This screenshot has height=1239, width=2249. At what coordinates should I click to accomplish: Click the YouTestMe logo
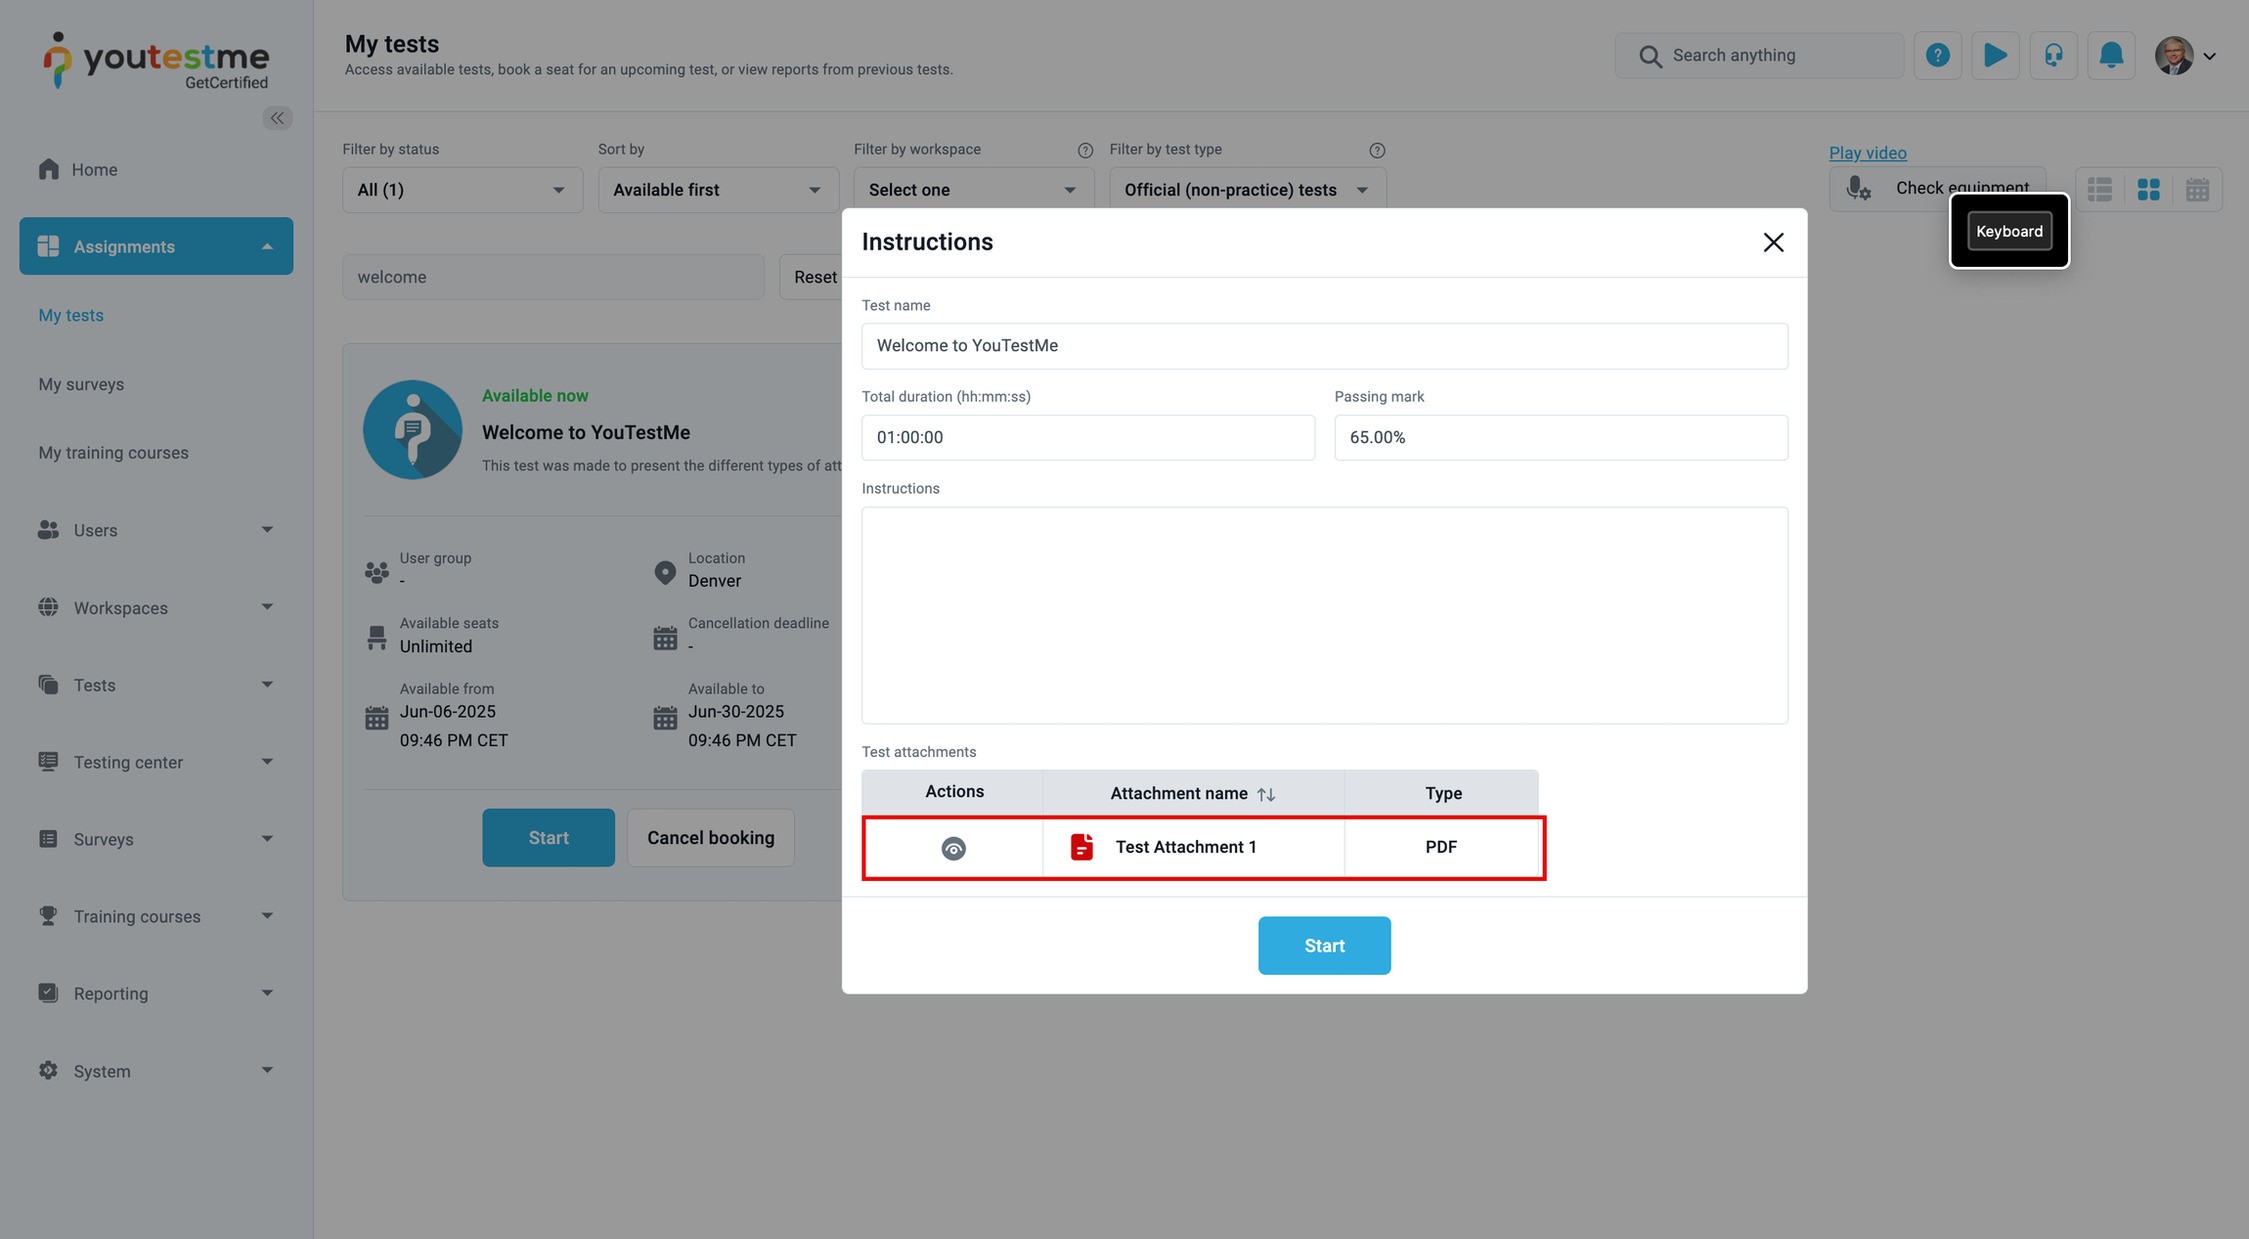[156, 60]
